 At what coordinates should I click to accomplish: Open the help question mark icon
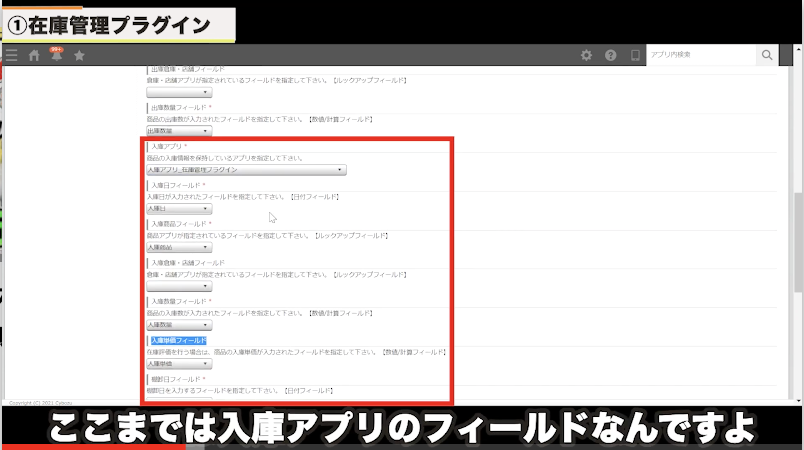tap(610, 55)
